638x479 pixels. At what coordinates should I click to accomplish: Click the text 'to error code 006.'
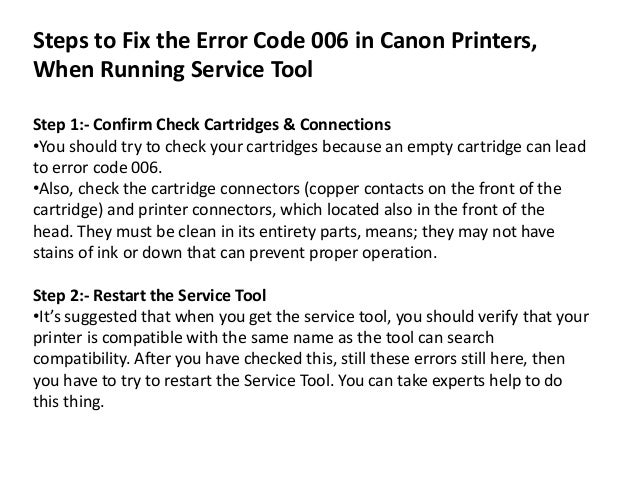tap(97, 168)
